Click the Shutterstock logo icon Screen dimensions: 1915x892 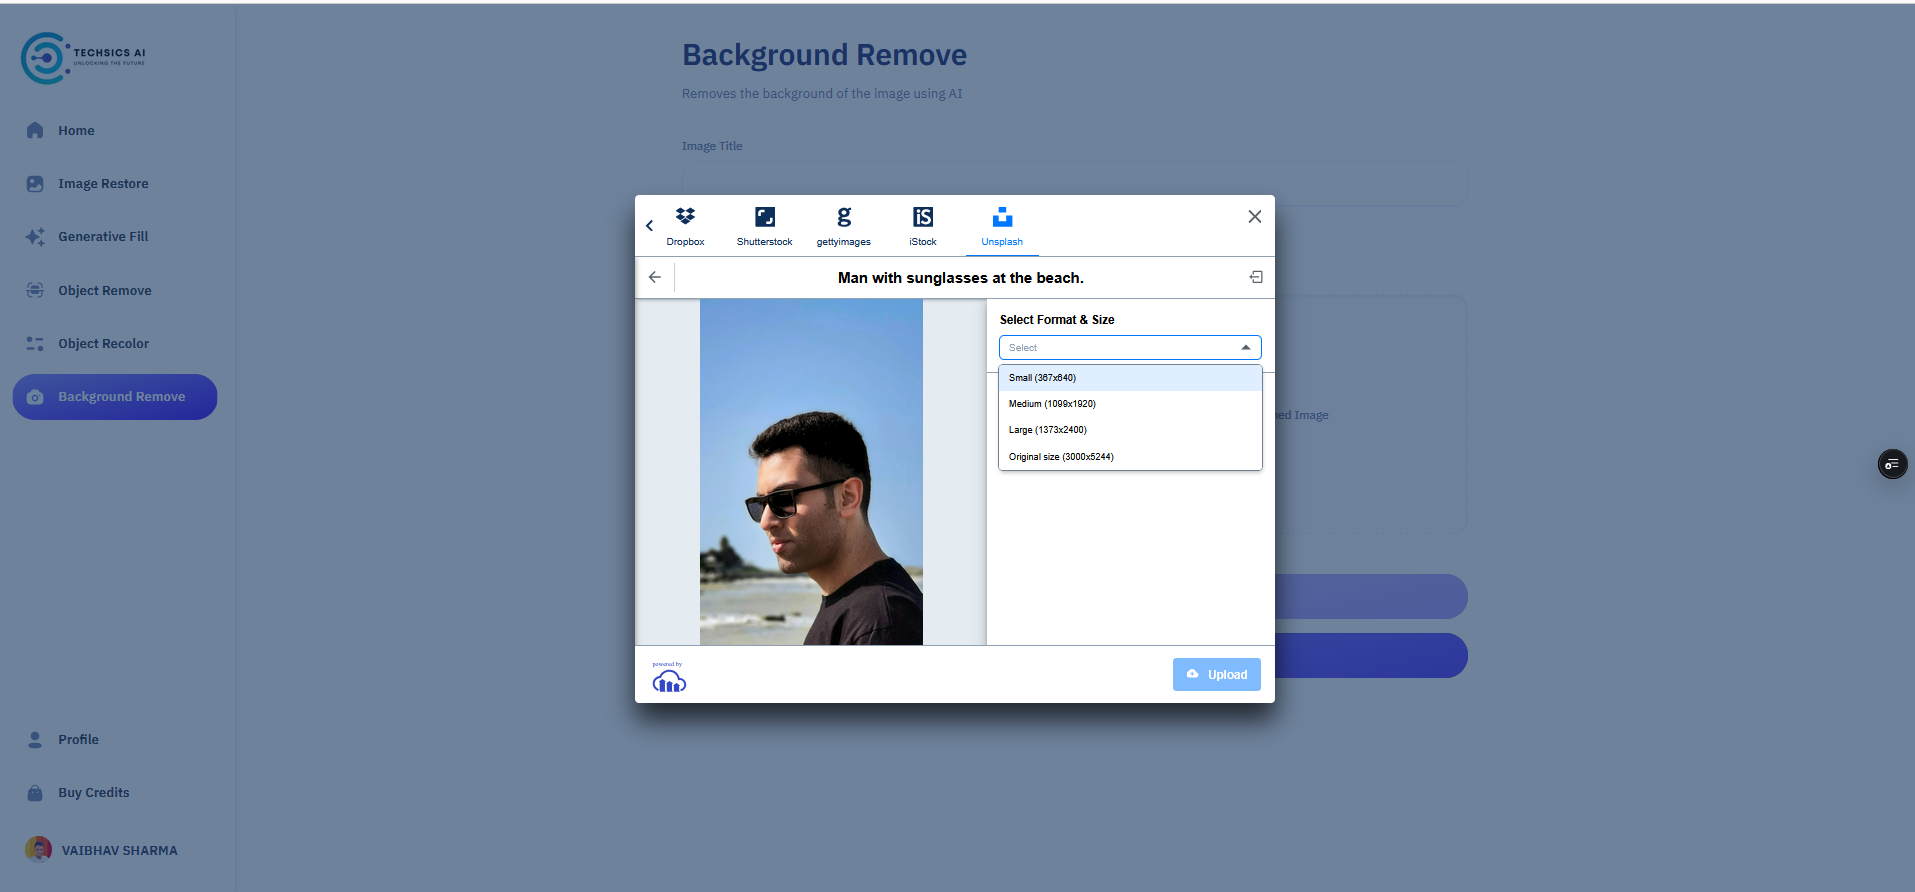[765, 217]
